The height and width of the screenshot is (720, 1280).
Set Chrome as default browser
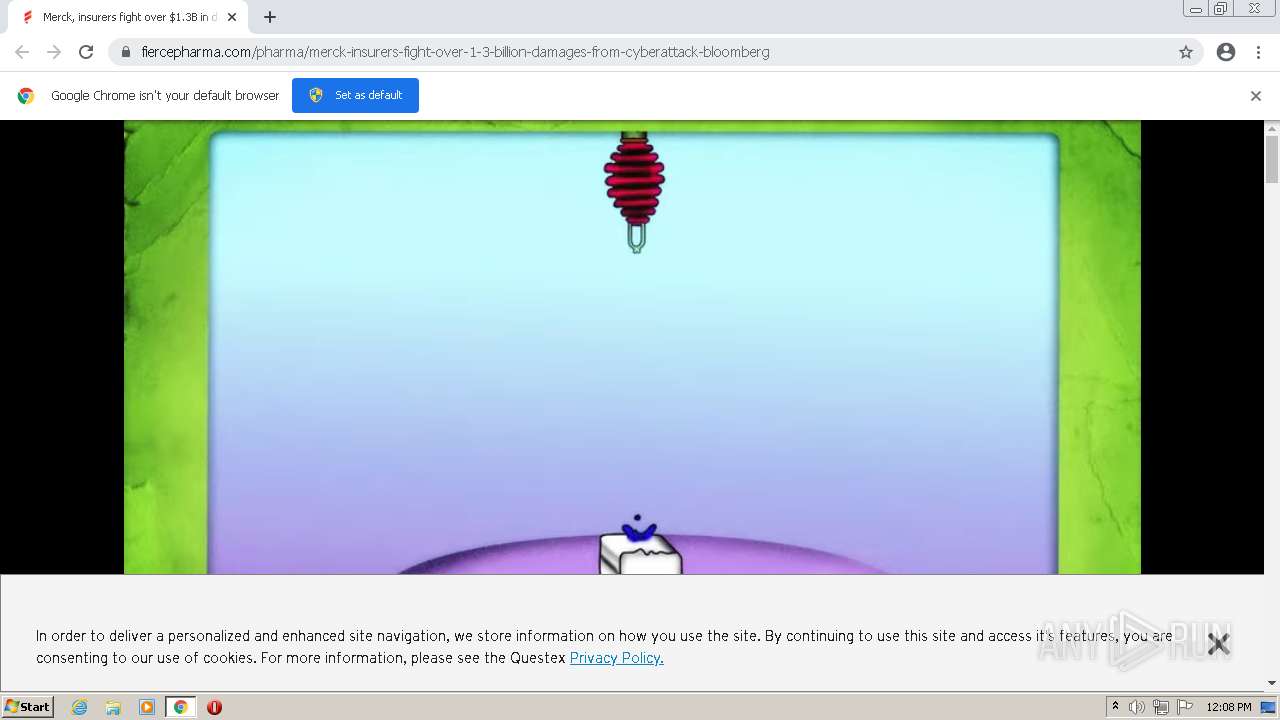coord(355,95)
